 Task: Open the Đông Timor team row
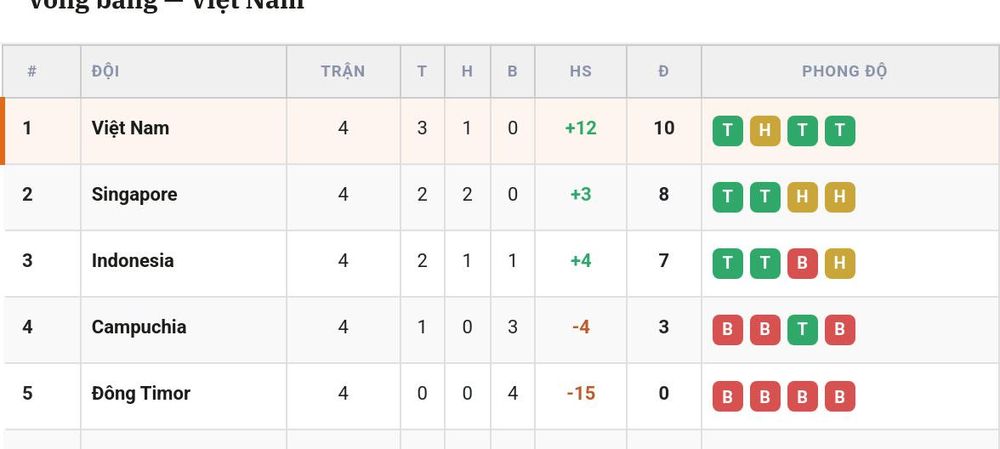pyautogui.click(x=501, y=396)
